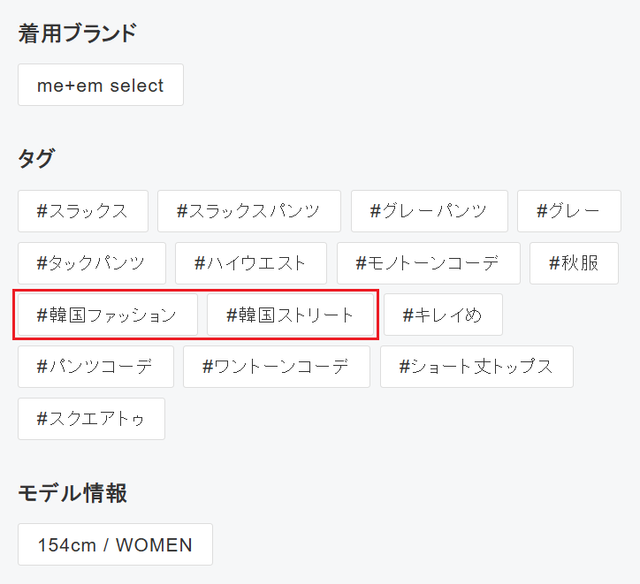
Task: Choose the #キレイめ tag
Action: pyautogui.click(x=443, y=315)
